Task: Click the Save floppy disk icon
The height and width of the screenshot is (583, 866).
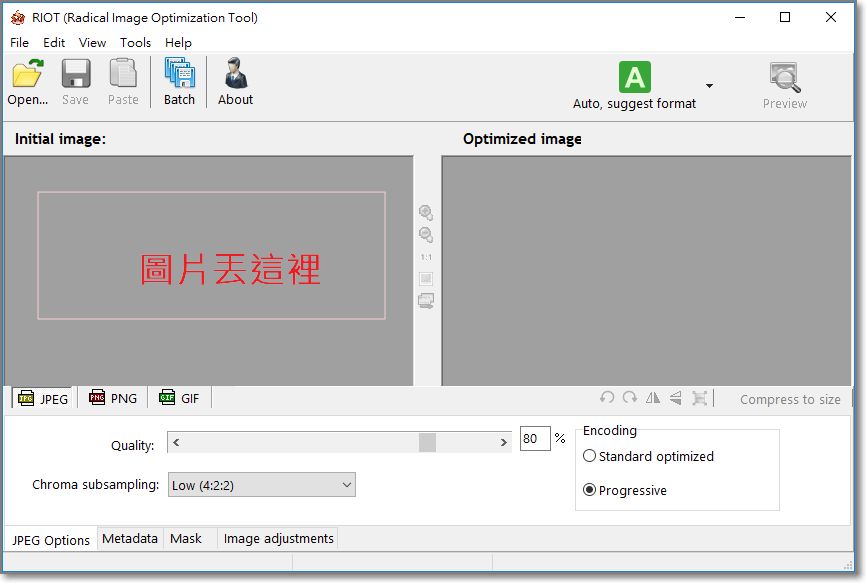Action: (75, 81)
